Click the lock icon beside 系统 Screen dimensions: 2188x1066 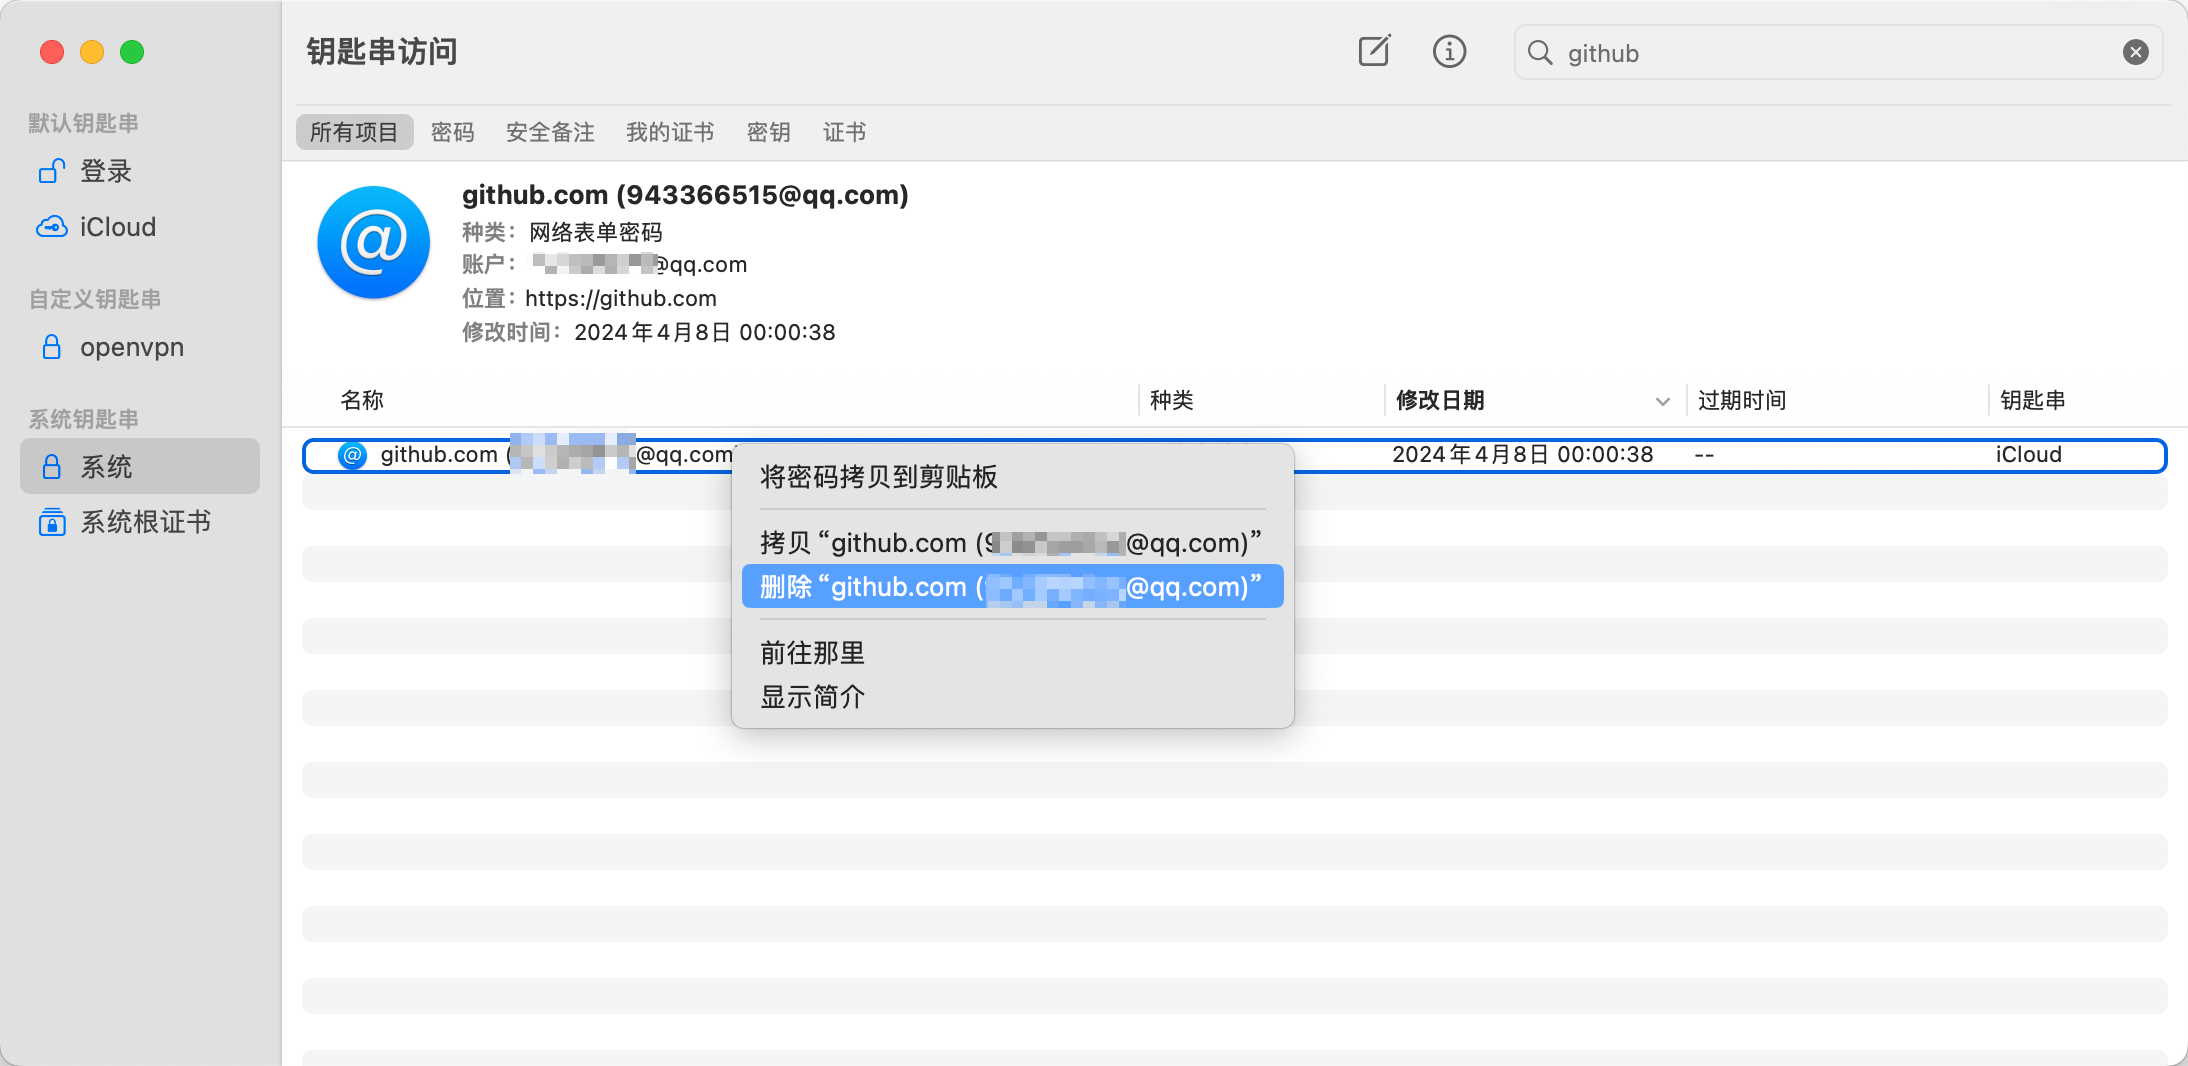(52, 466)
